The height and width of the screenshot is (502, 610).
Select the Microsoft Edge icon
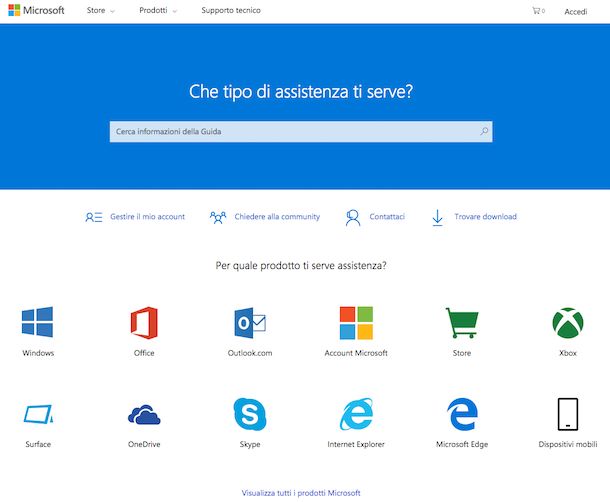[x=462, y=414]
